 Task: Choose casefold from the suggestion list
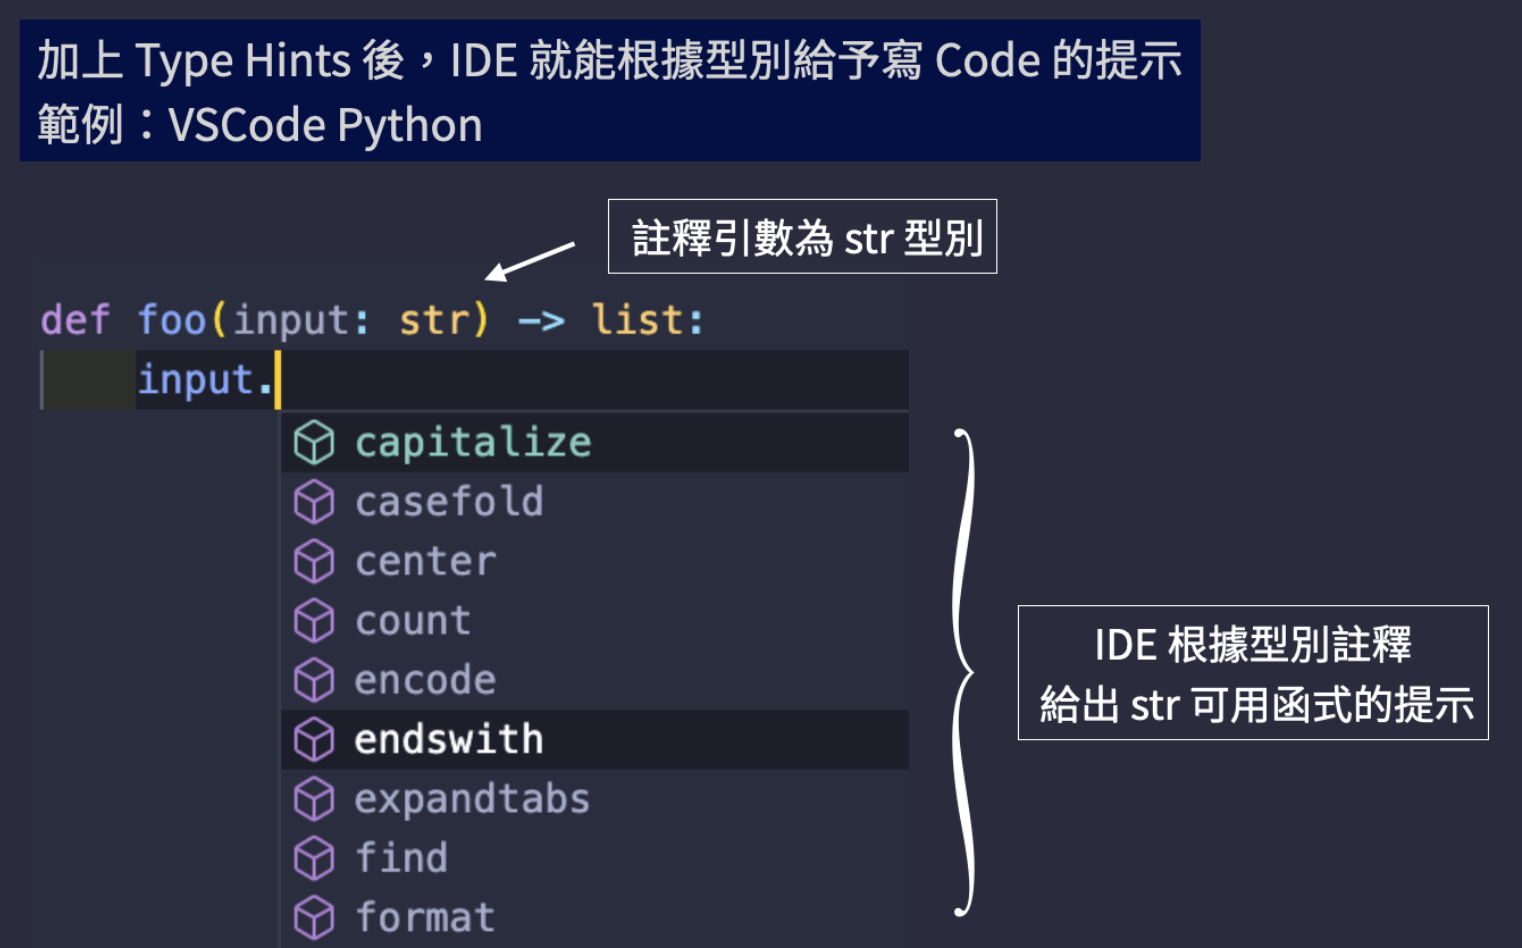(595, 502)
